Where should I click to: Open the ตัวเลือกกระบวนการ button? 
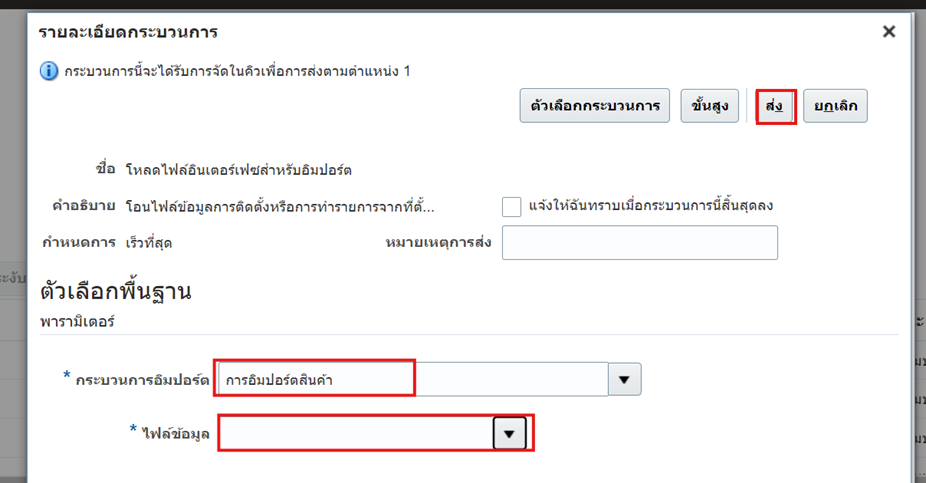pyautogui.click(x=594, y=106)
